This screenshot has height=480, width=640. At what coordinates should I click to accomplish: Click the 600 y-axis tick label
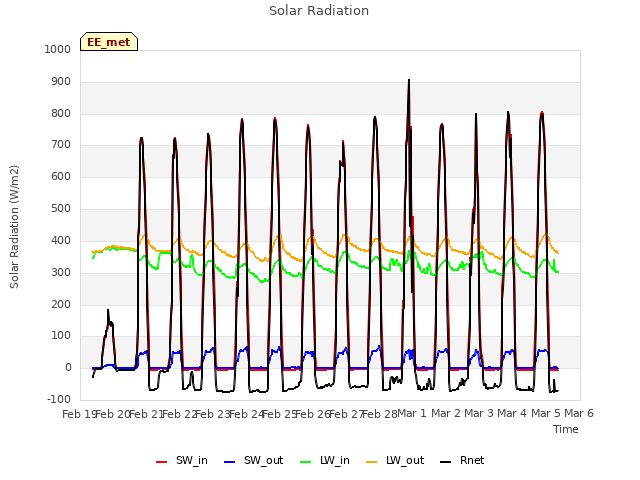[61, 176]
